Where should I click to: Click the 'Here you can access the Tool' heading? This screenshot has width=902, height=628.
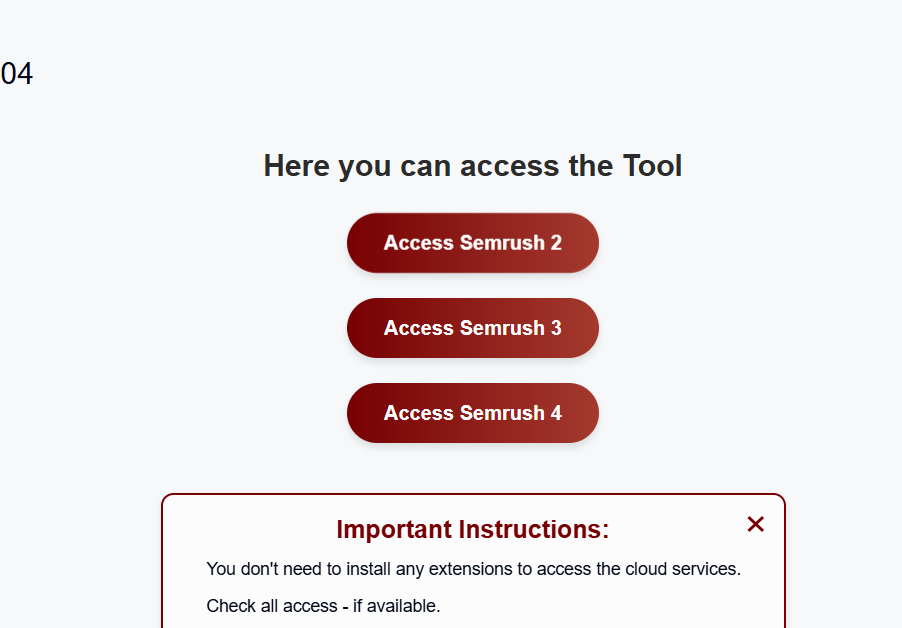[473, 166]
